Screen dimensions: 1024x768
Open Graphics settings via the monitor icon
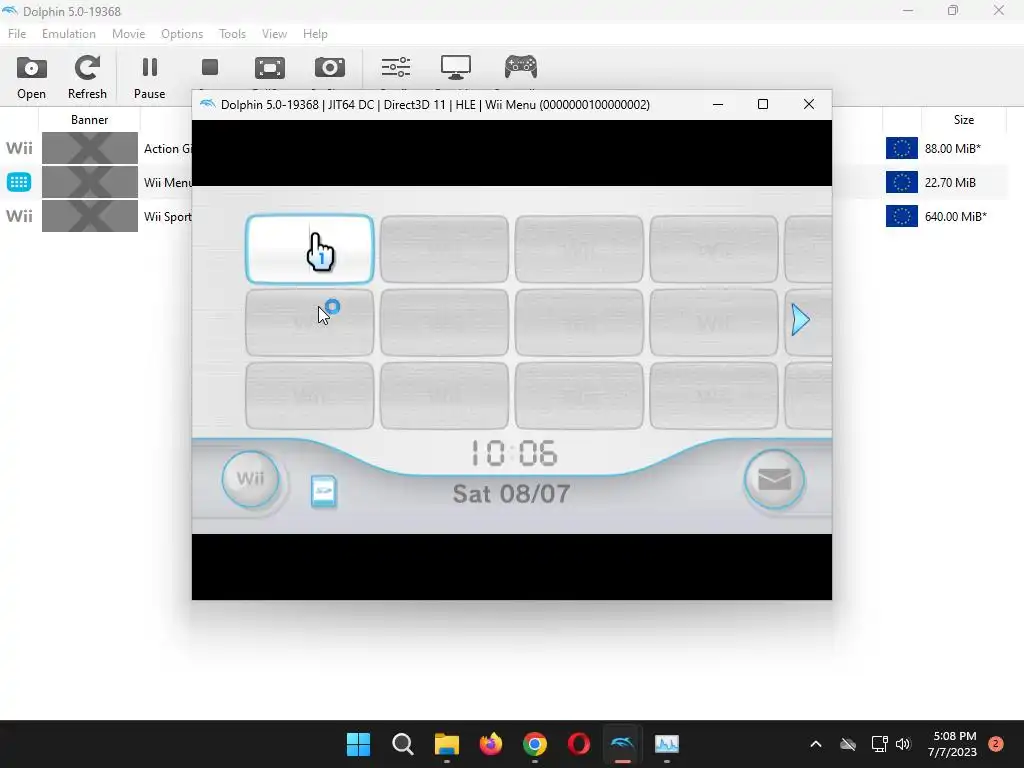pos(456,67)
